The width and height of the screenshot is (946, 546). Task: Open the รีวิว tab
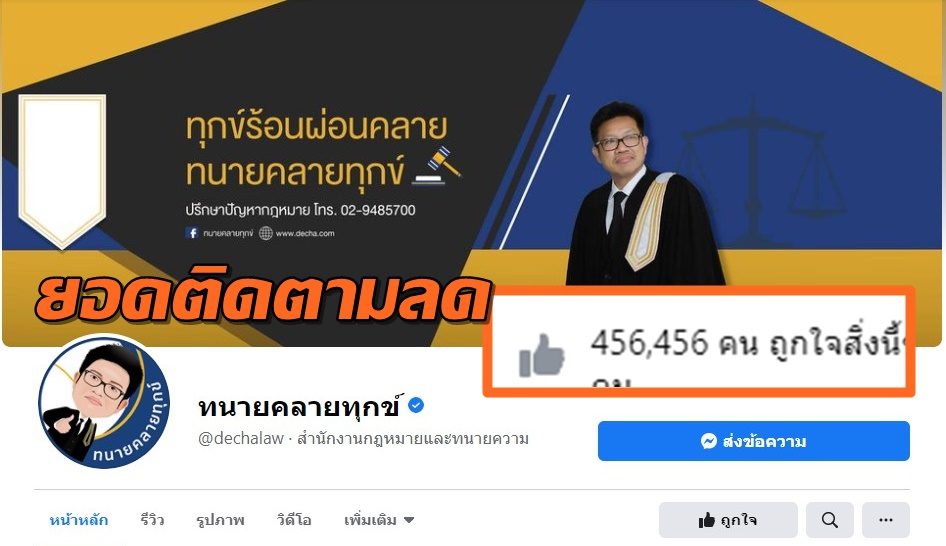(152, 520)
